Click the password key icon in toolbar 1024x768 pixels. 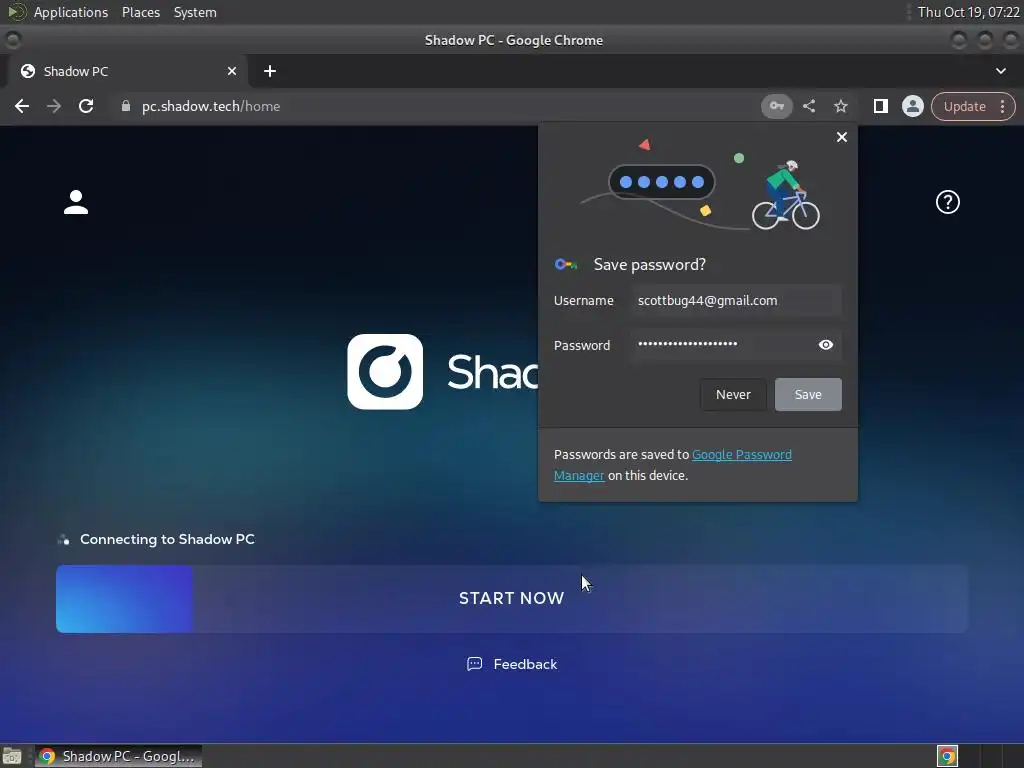[776, 106]
